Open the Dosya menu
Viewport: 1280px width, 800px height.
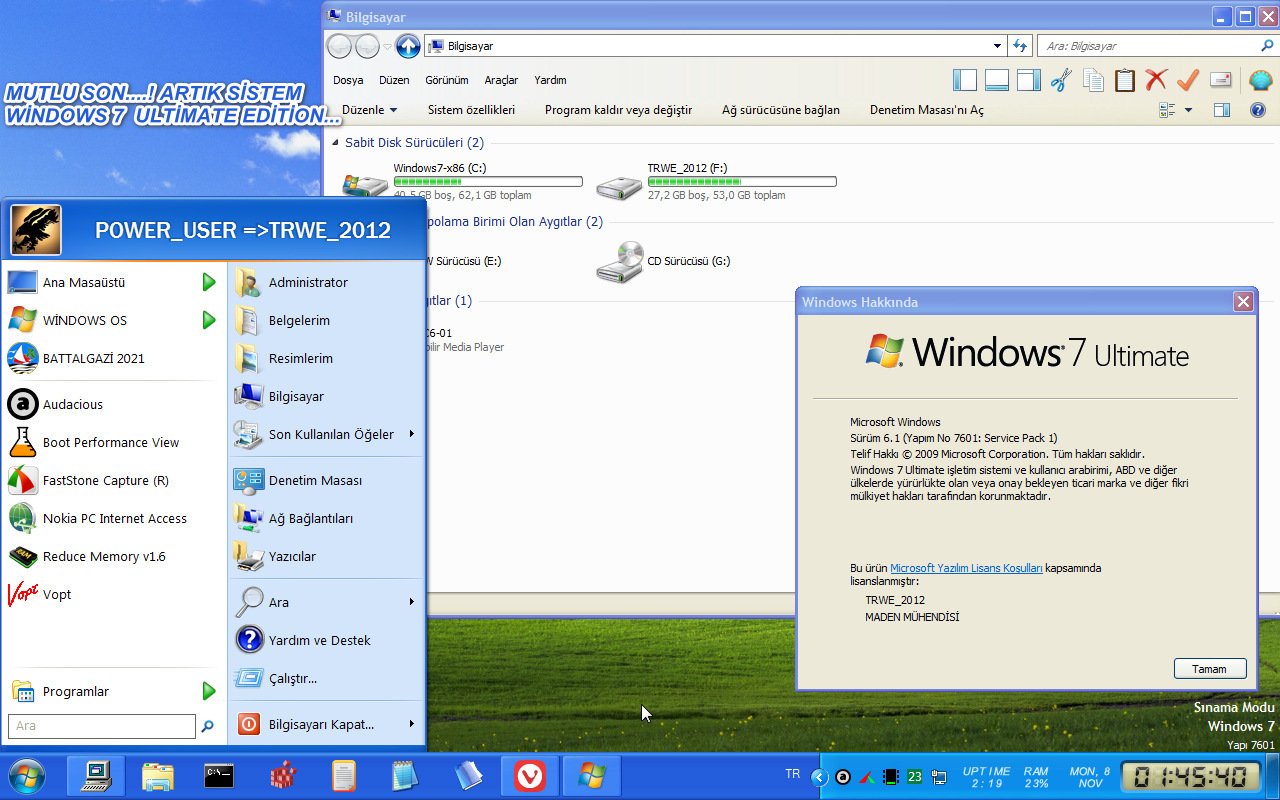tap(348, 80)
